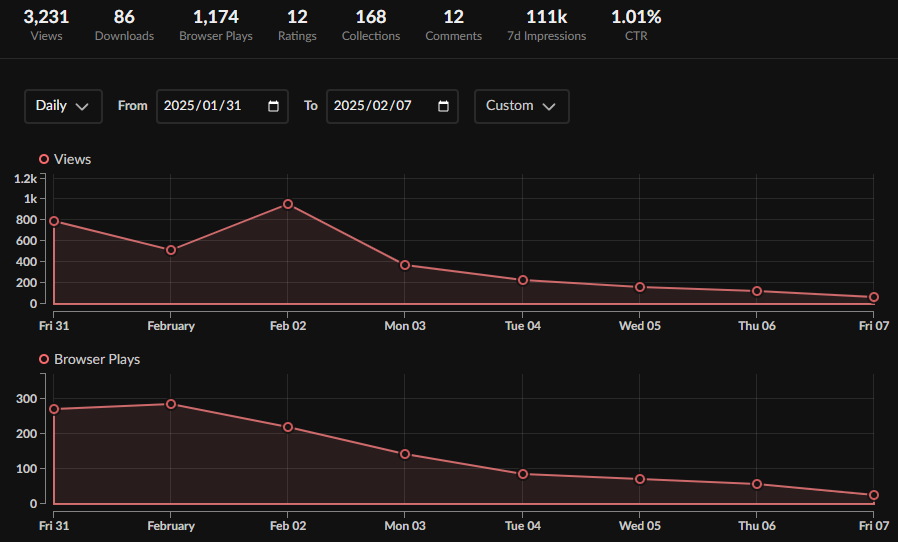Click the Views peak point on Feb 02
Image resolution: width=898 pixels, height=542 pixels.
(288, 205)
